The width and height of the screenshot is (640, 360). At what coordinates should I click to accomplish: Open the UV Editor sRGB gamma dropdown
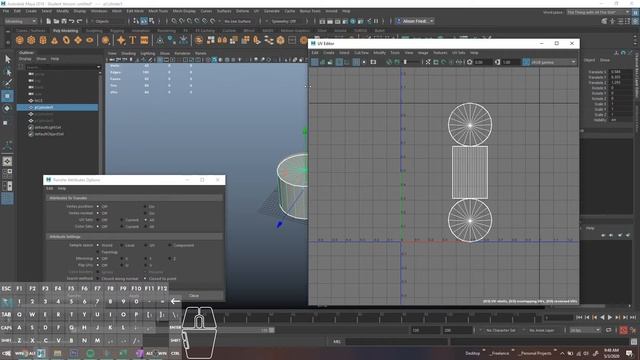(553, 62)
